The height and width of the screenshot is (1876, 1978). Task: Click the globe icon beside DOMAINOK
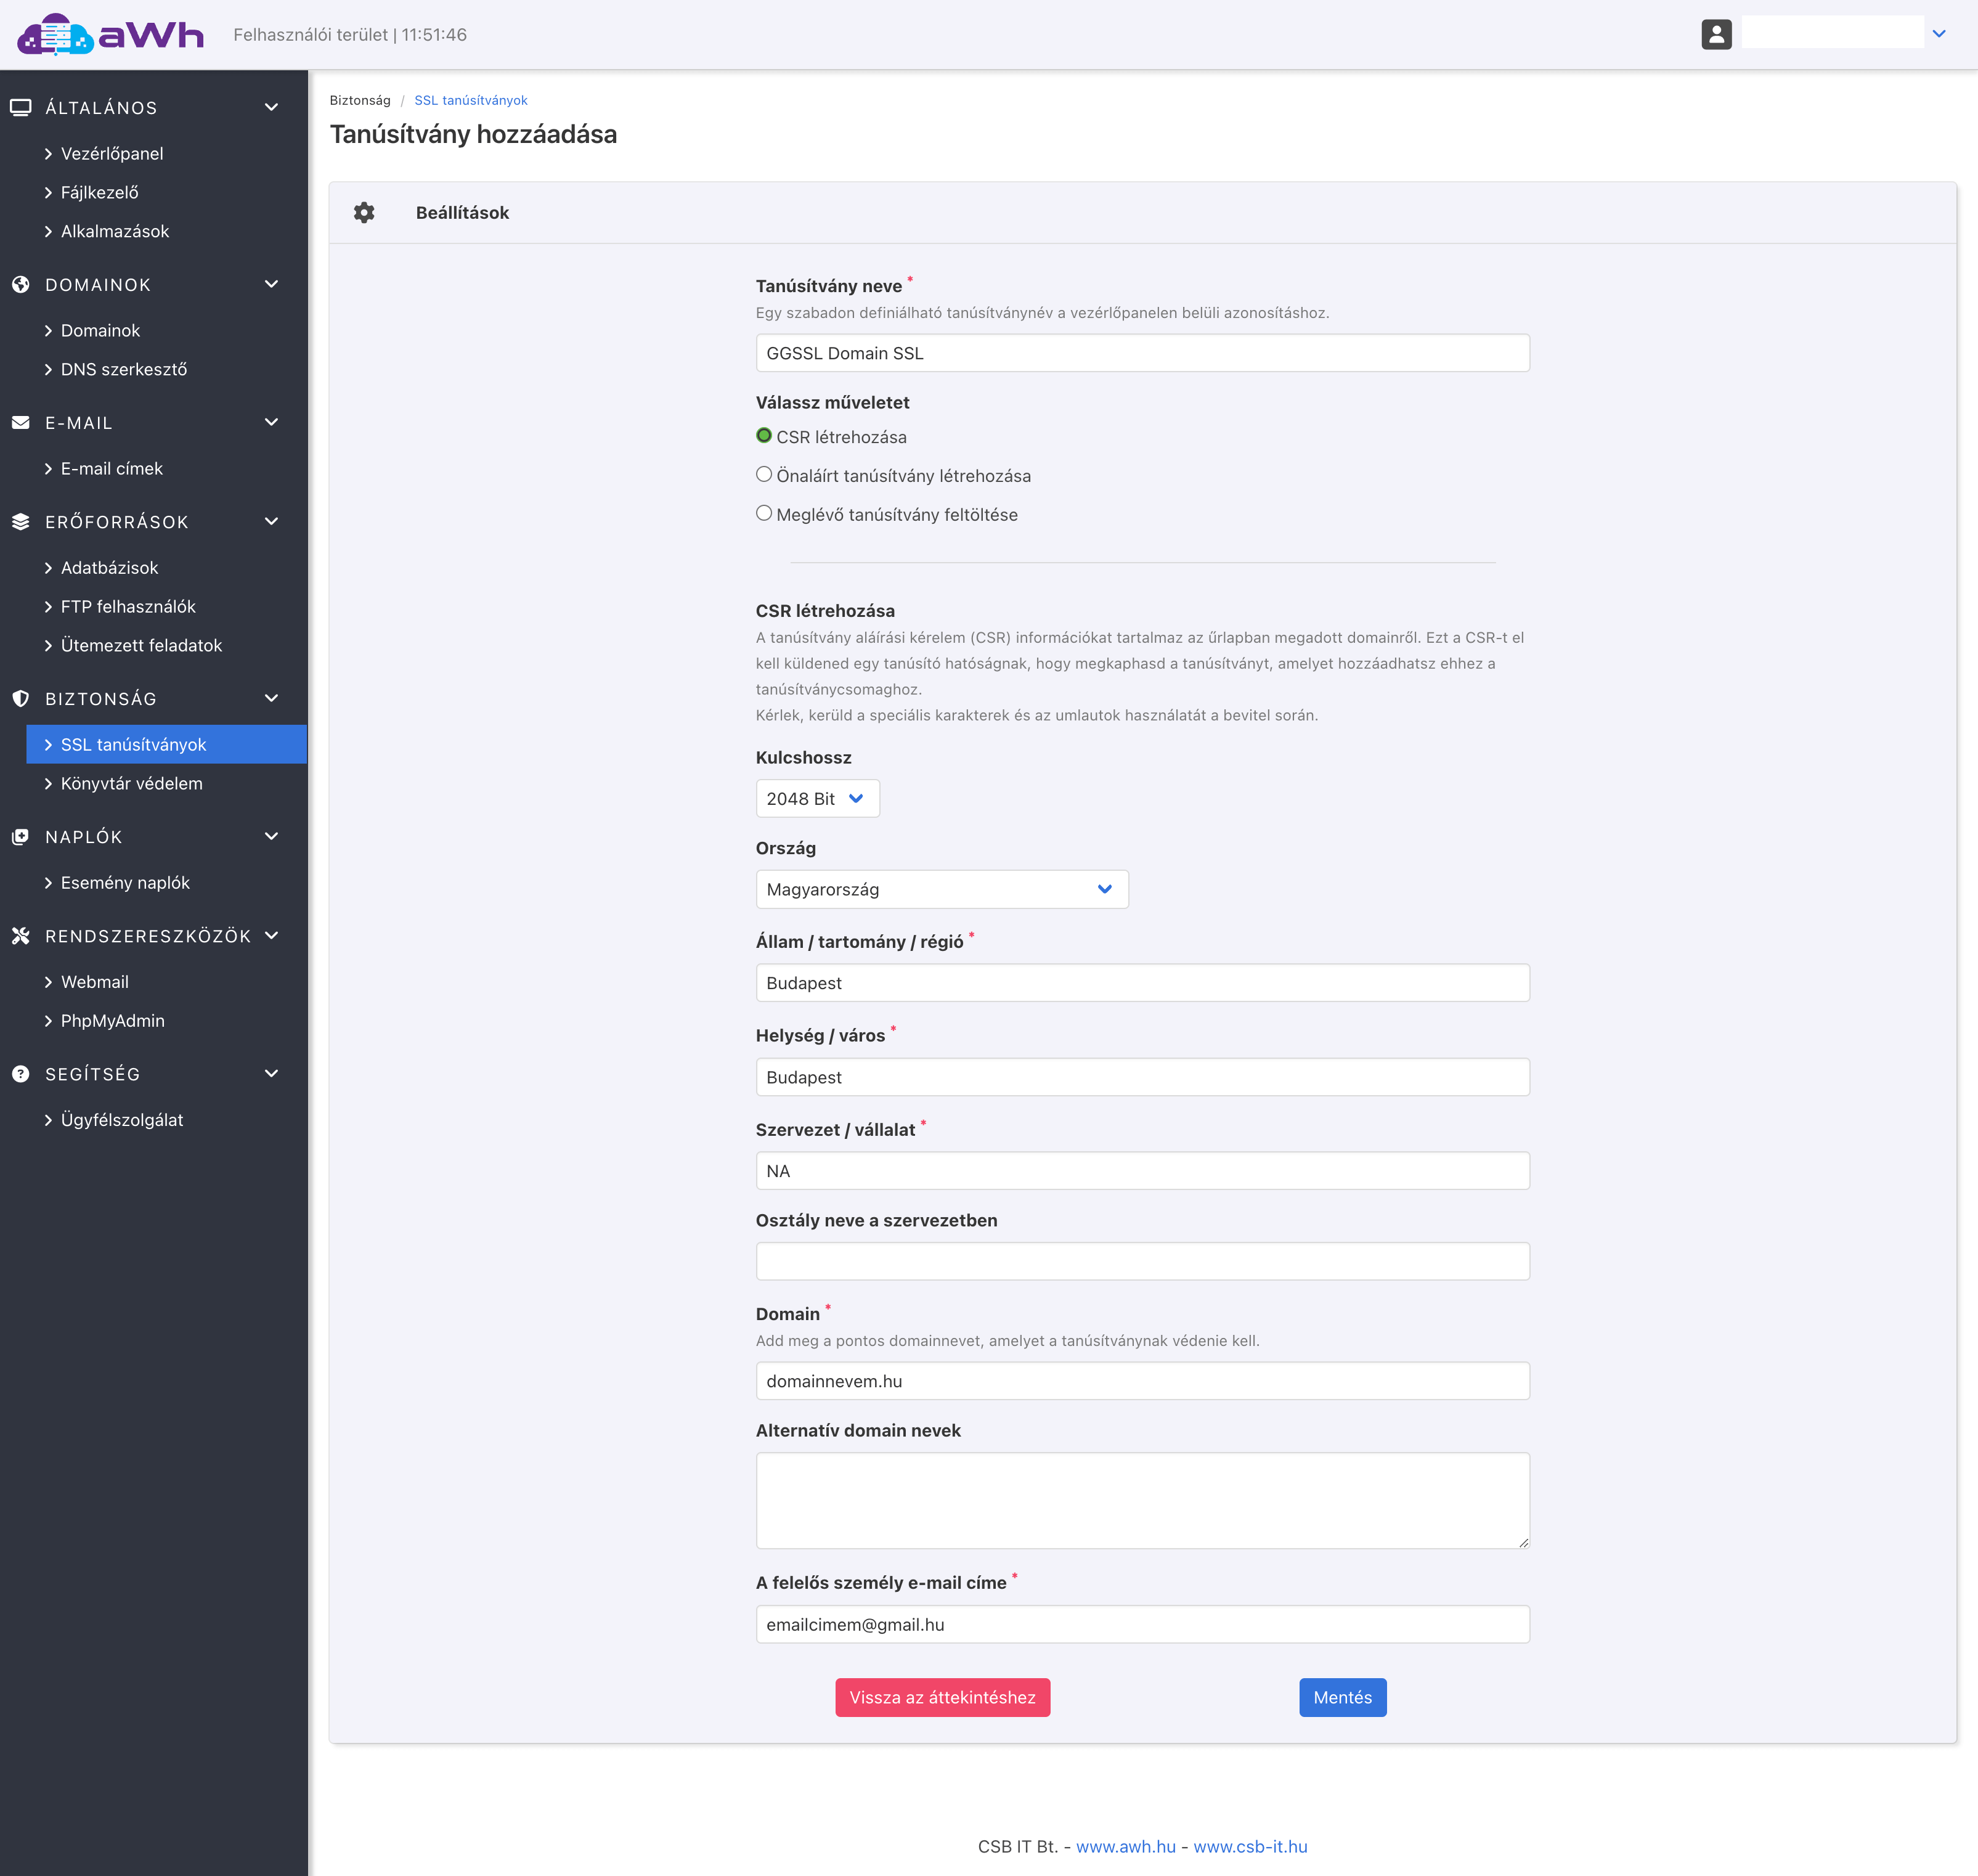(x=20, y=285)
